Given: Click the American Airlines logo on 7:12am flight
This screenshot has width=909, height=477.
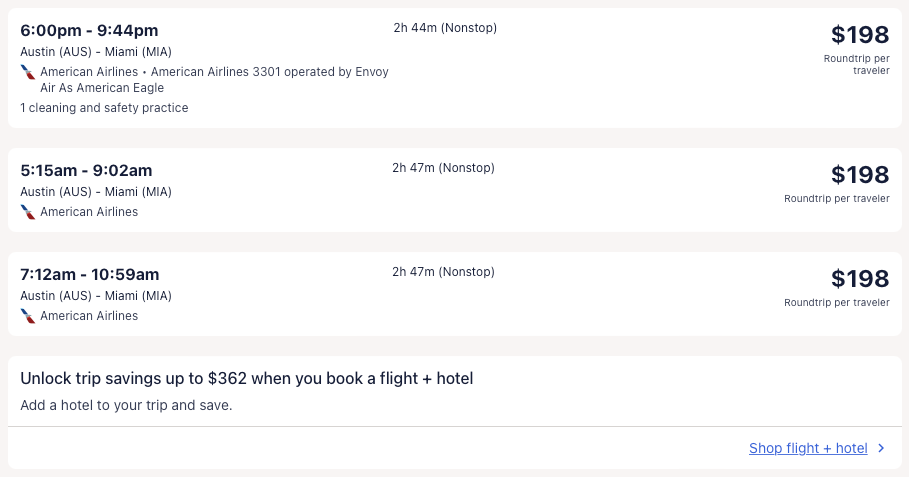Looking at the screenshot, I should [x=28, y=316].
